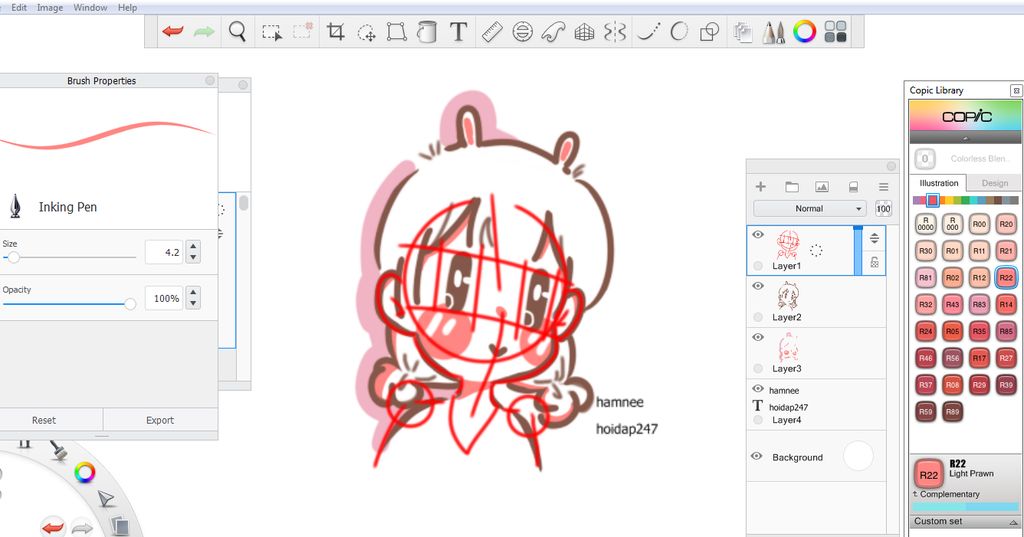This screenshot has height=537, width=1024.
Task: Hide Layer3 with its eye icon
Action: (758, 337)
